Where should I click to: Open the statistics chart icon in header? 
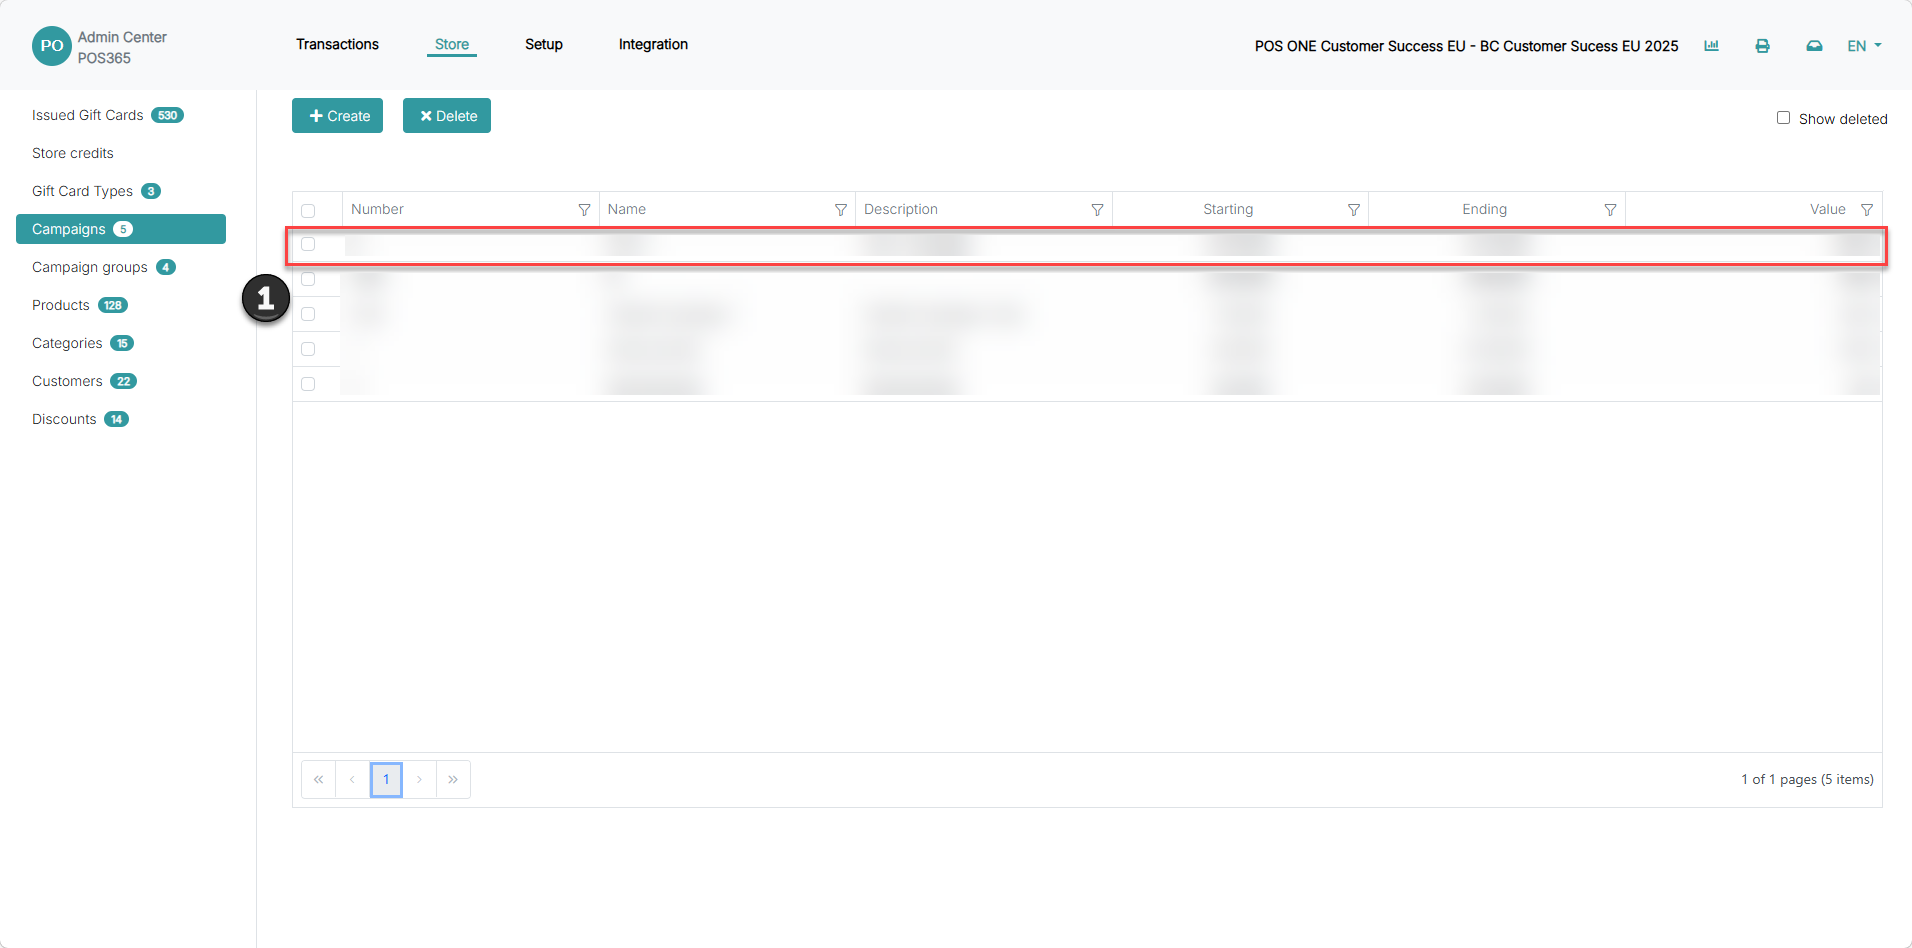[x=1711, y=46]
